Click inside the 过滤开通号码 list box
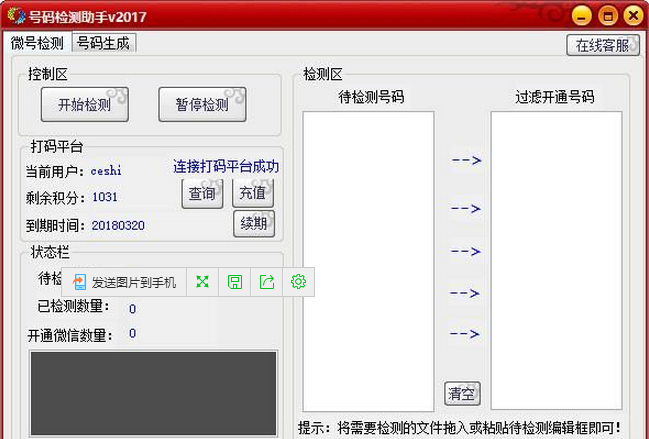649x439 pixels. coord(556,260)
